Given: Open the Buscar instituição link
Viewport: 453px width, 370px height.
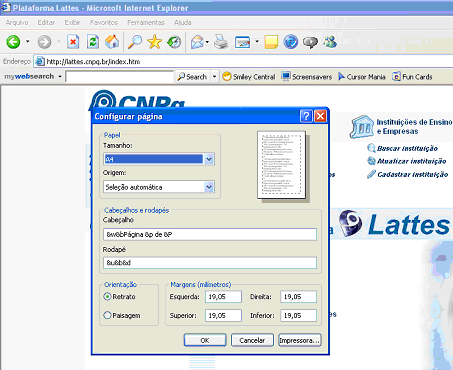Looking at the screenshot, I should (407, 148).
